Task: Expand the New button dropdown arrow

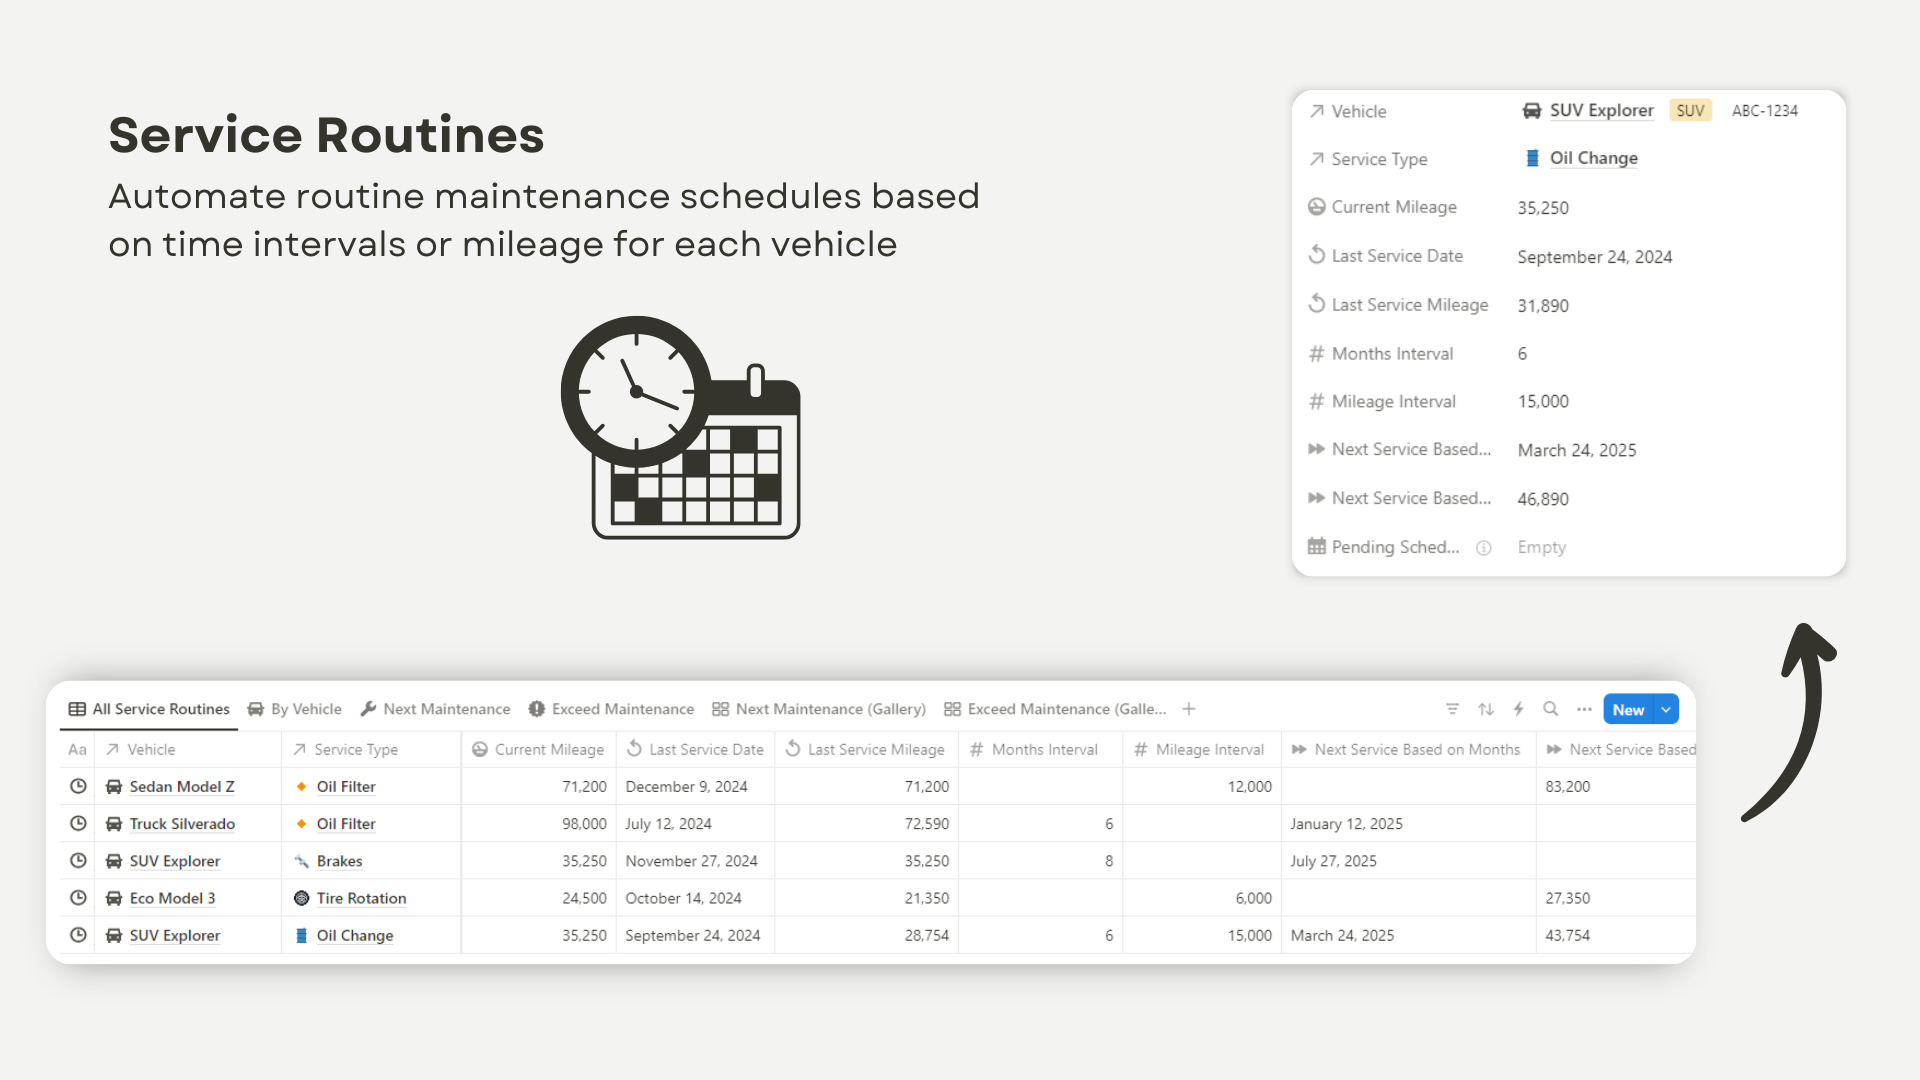Action: point(1666,709)
